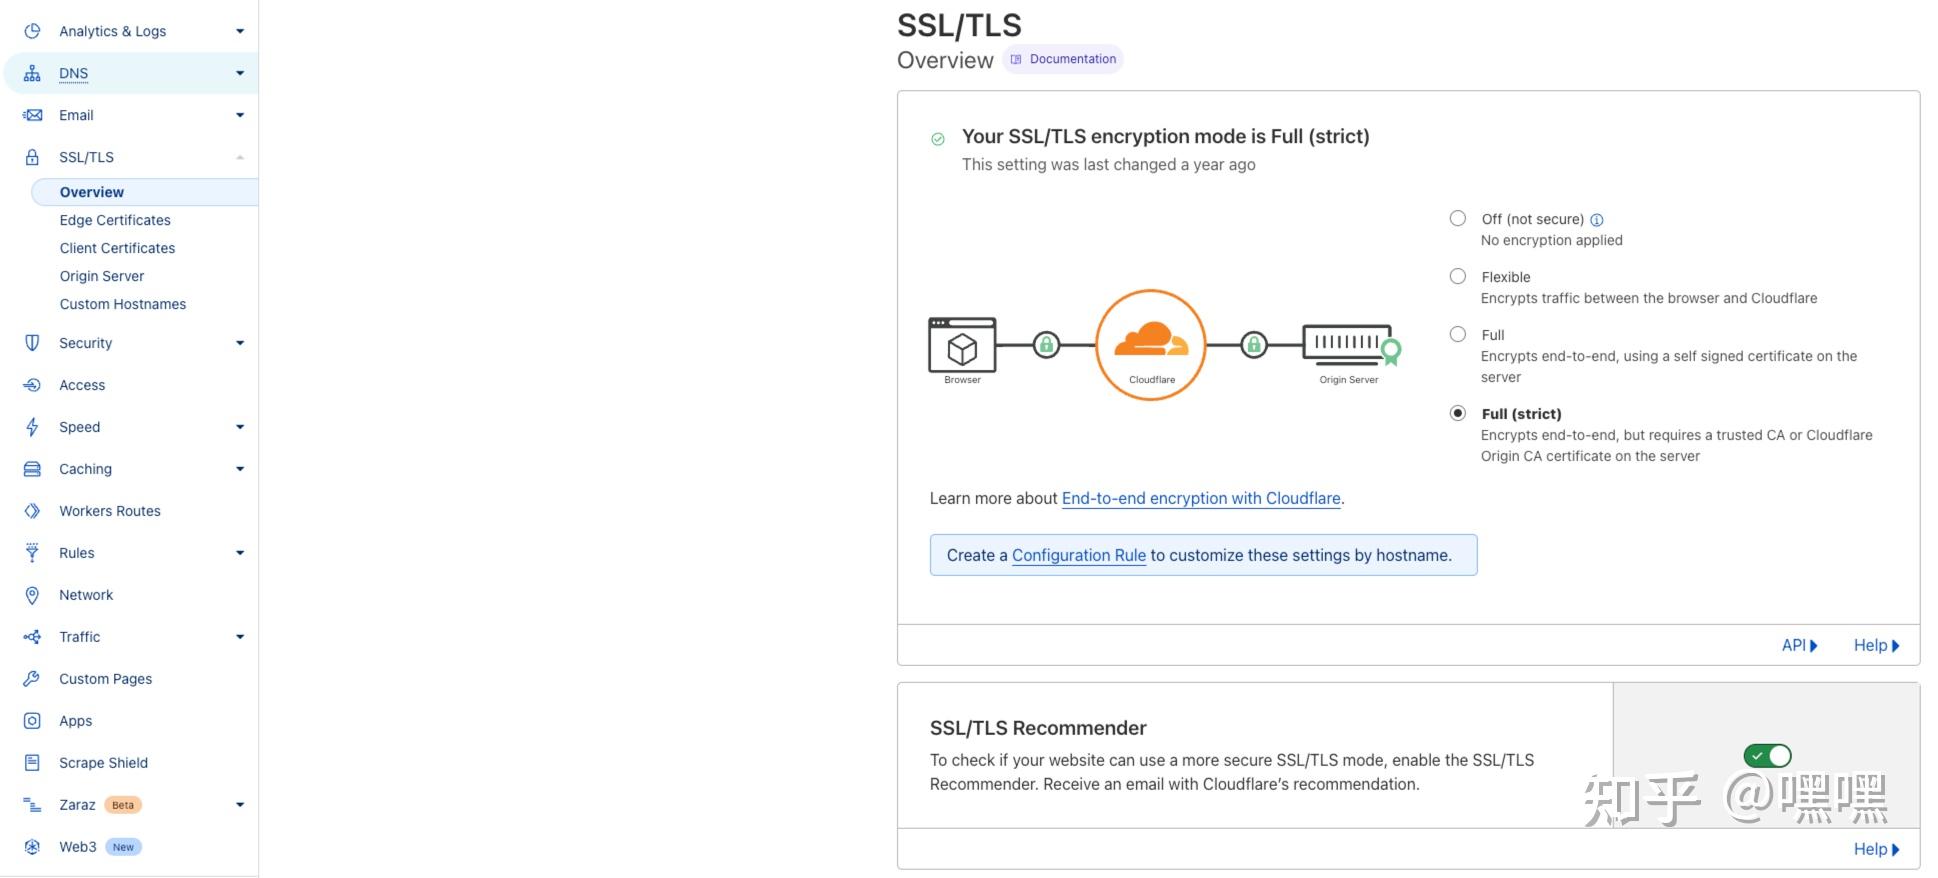Viewport: 1938px width, 878px height.
Task: Choose the Full encryption mode option
Action: click(1458, 334)
